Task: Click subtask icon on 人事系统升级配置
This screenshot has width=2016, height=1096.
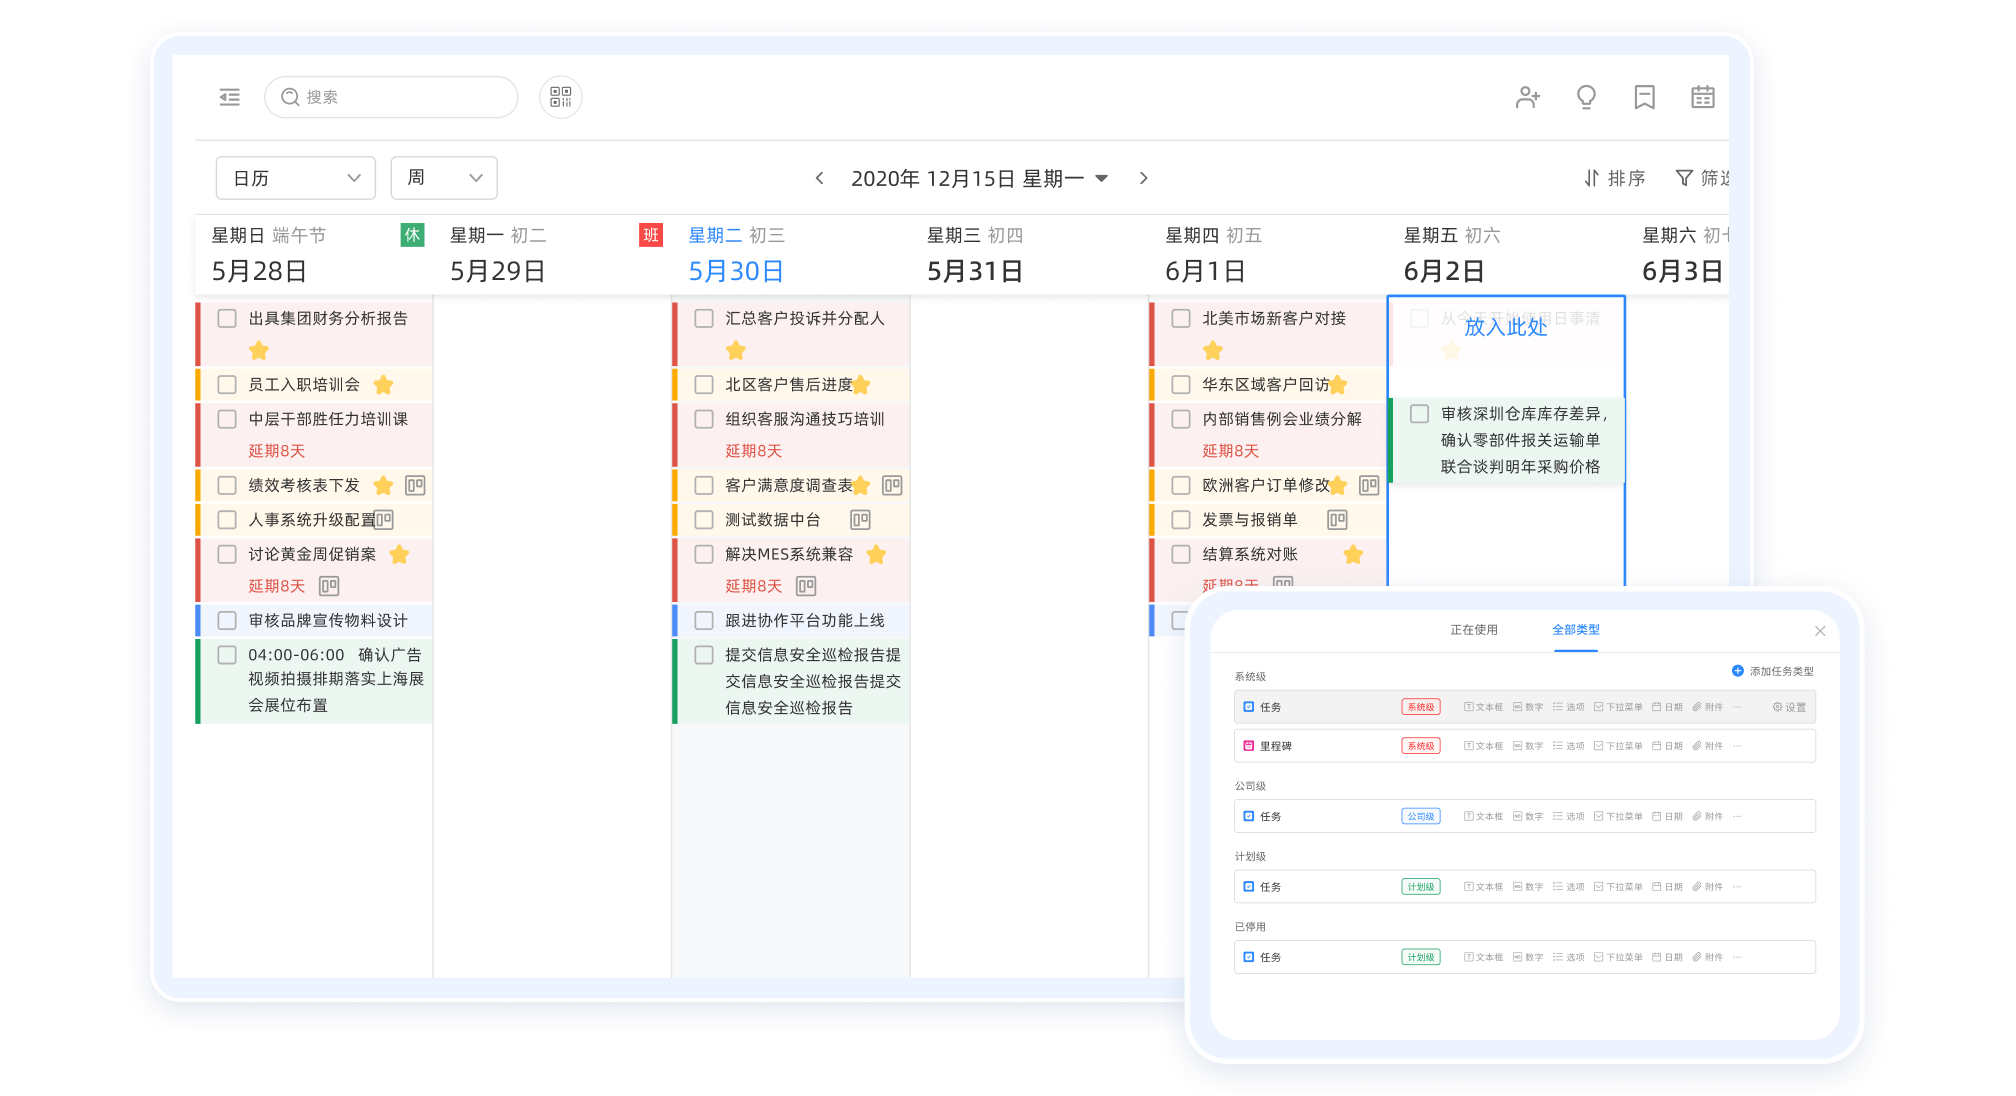Action: [384, 520]
